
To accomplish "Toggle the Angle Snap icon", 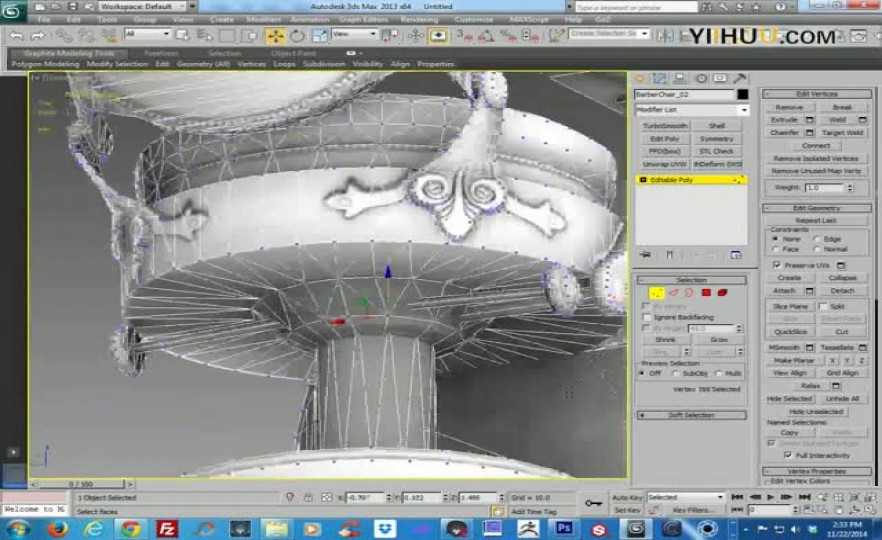I will click(487, 36).
